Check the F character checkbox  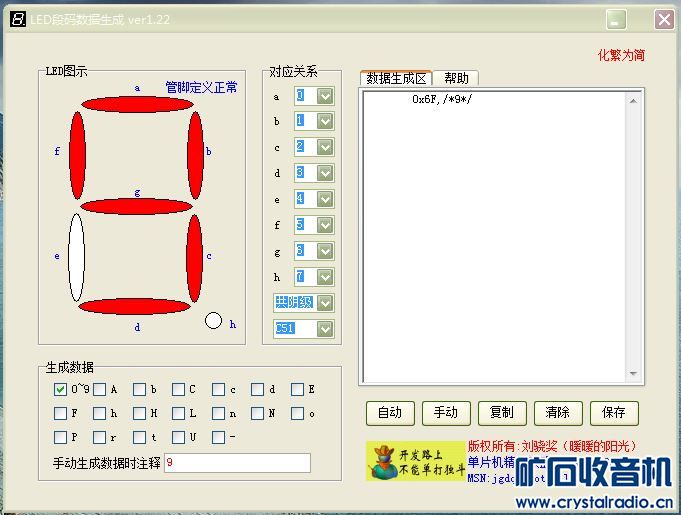[60, 413]
